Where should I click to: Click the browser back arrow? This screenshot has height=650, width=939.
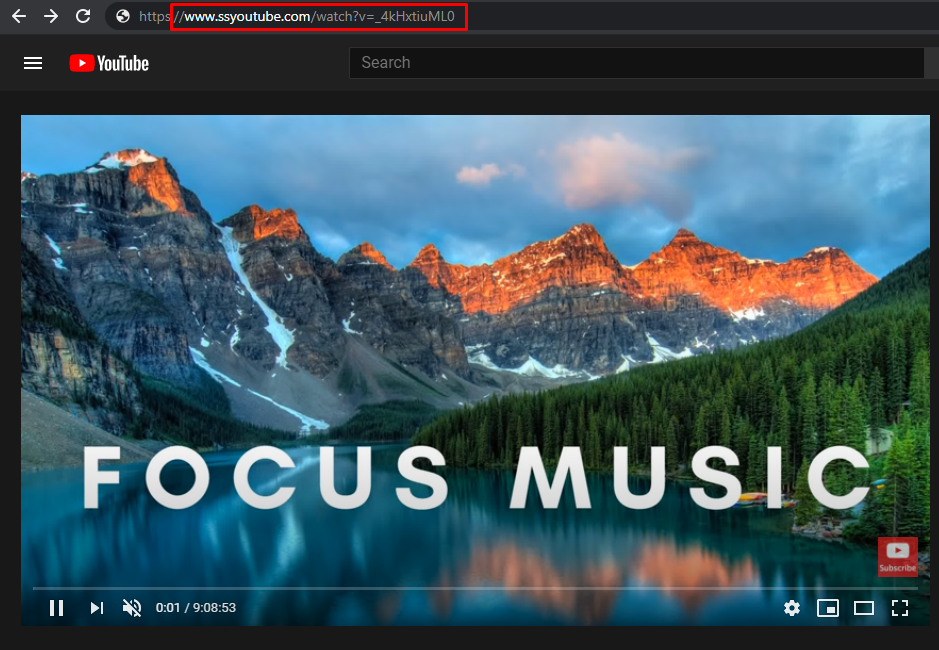pyautogui.click(x=19, y=16)
